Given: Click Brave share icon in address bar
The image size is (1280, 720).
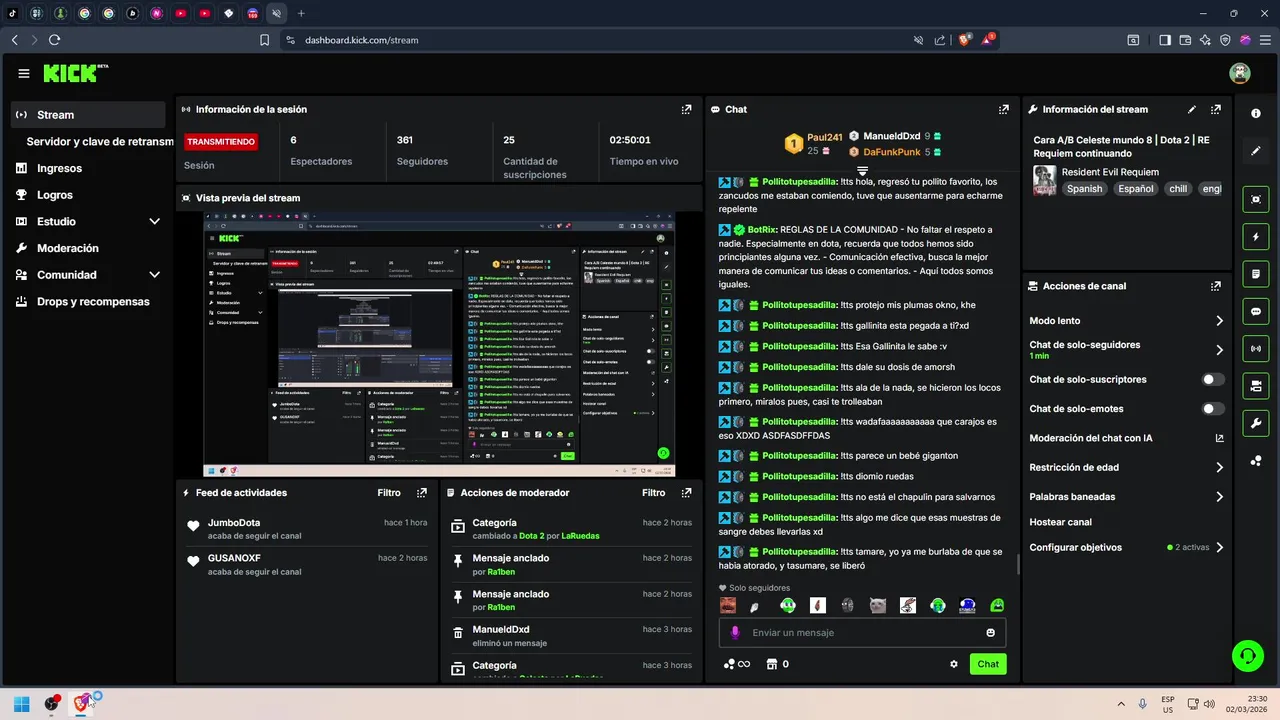Looking at the screenshot, I should point(940,40).
